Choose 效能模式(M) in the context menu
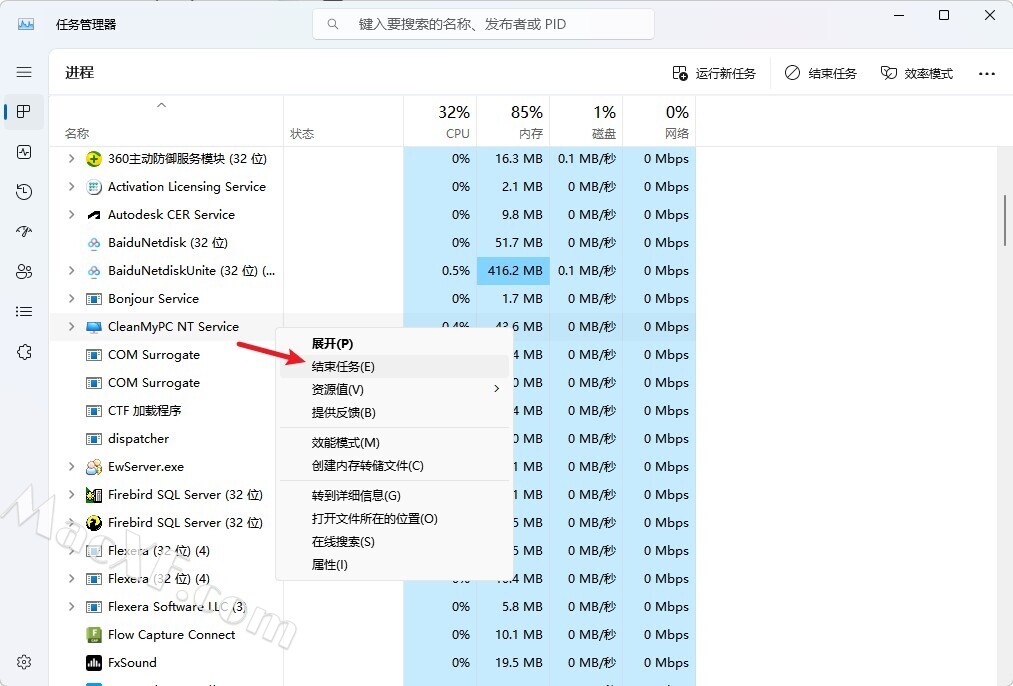 point(394,443)
